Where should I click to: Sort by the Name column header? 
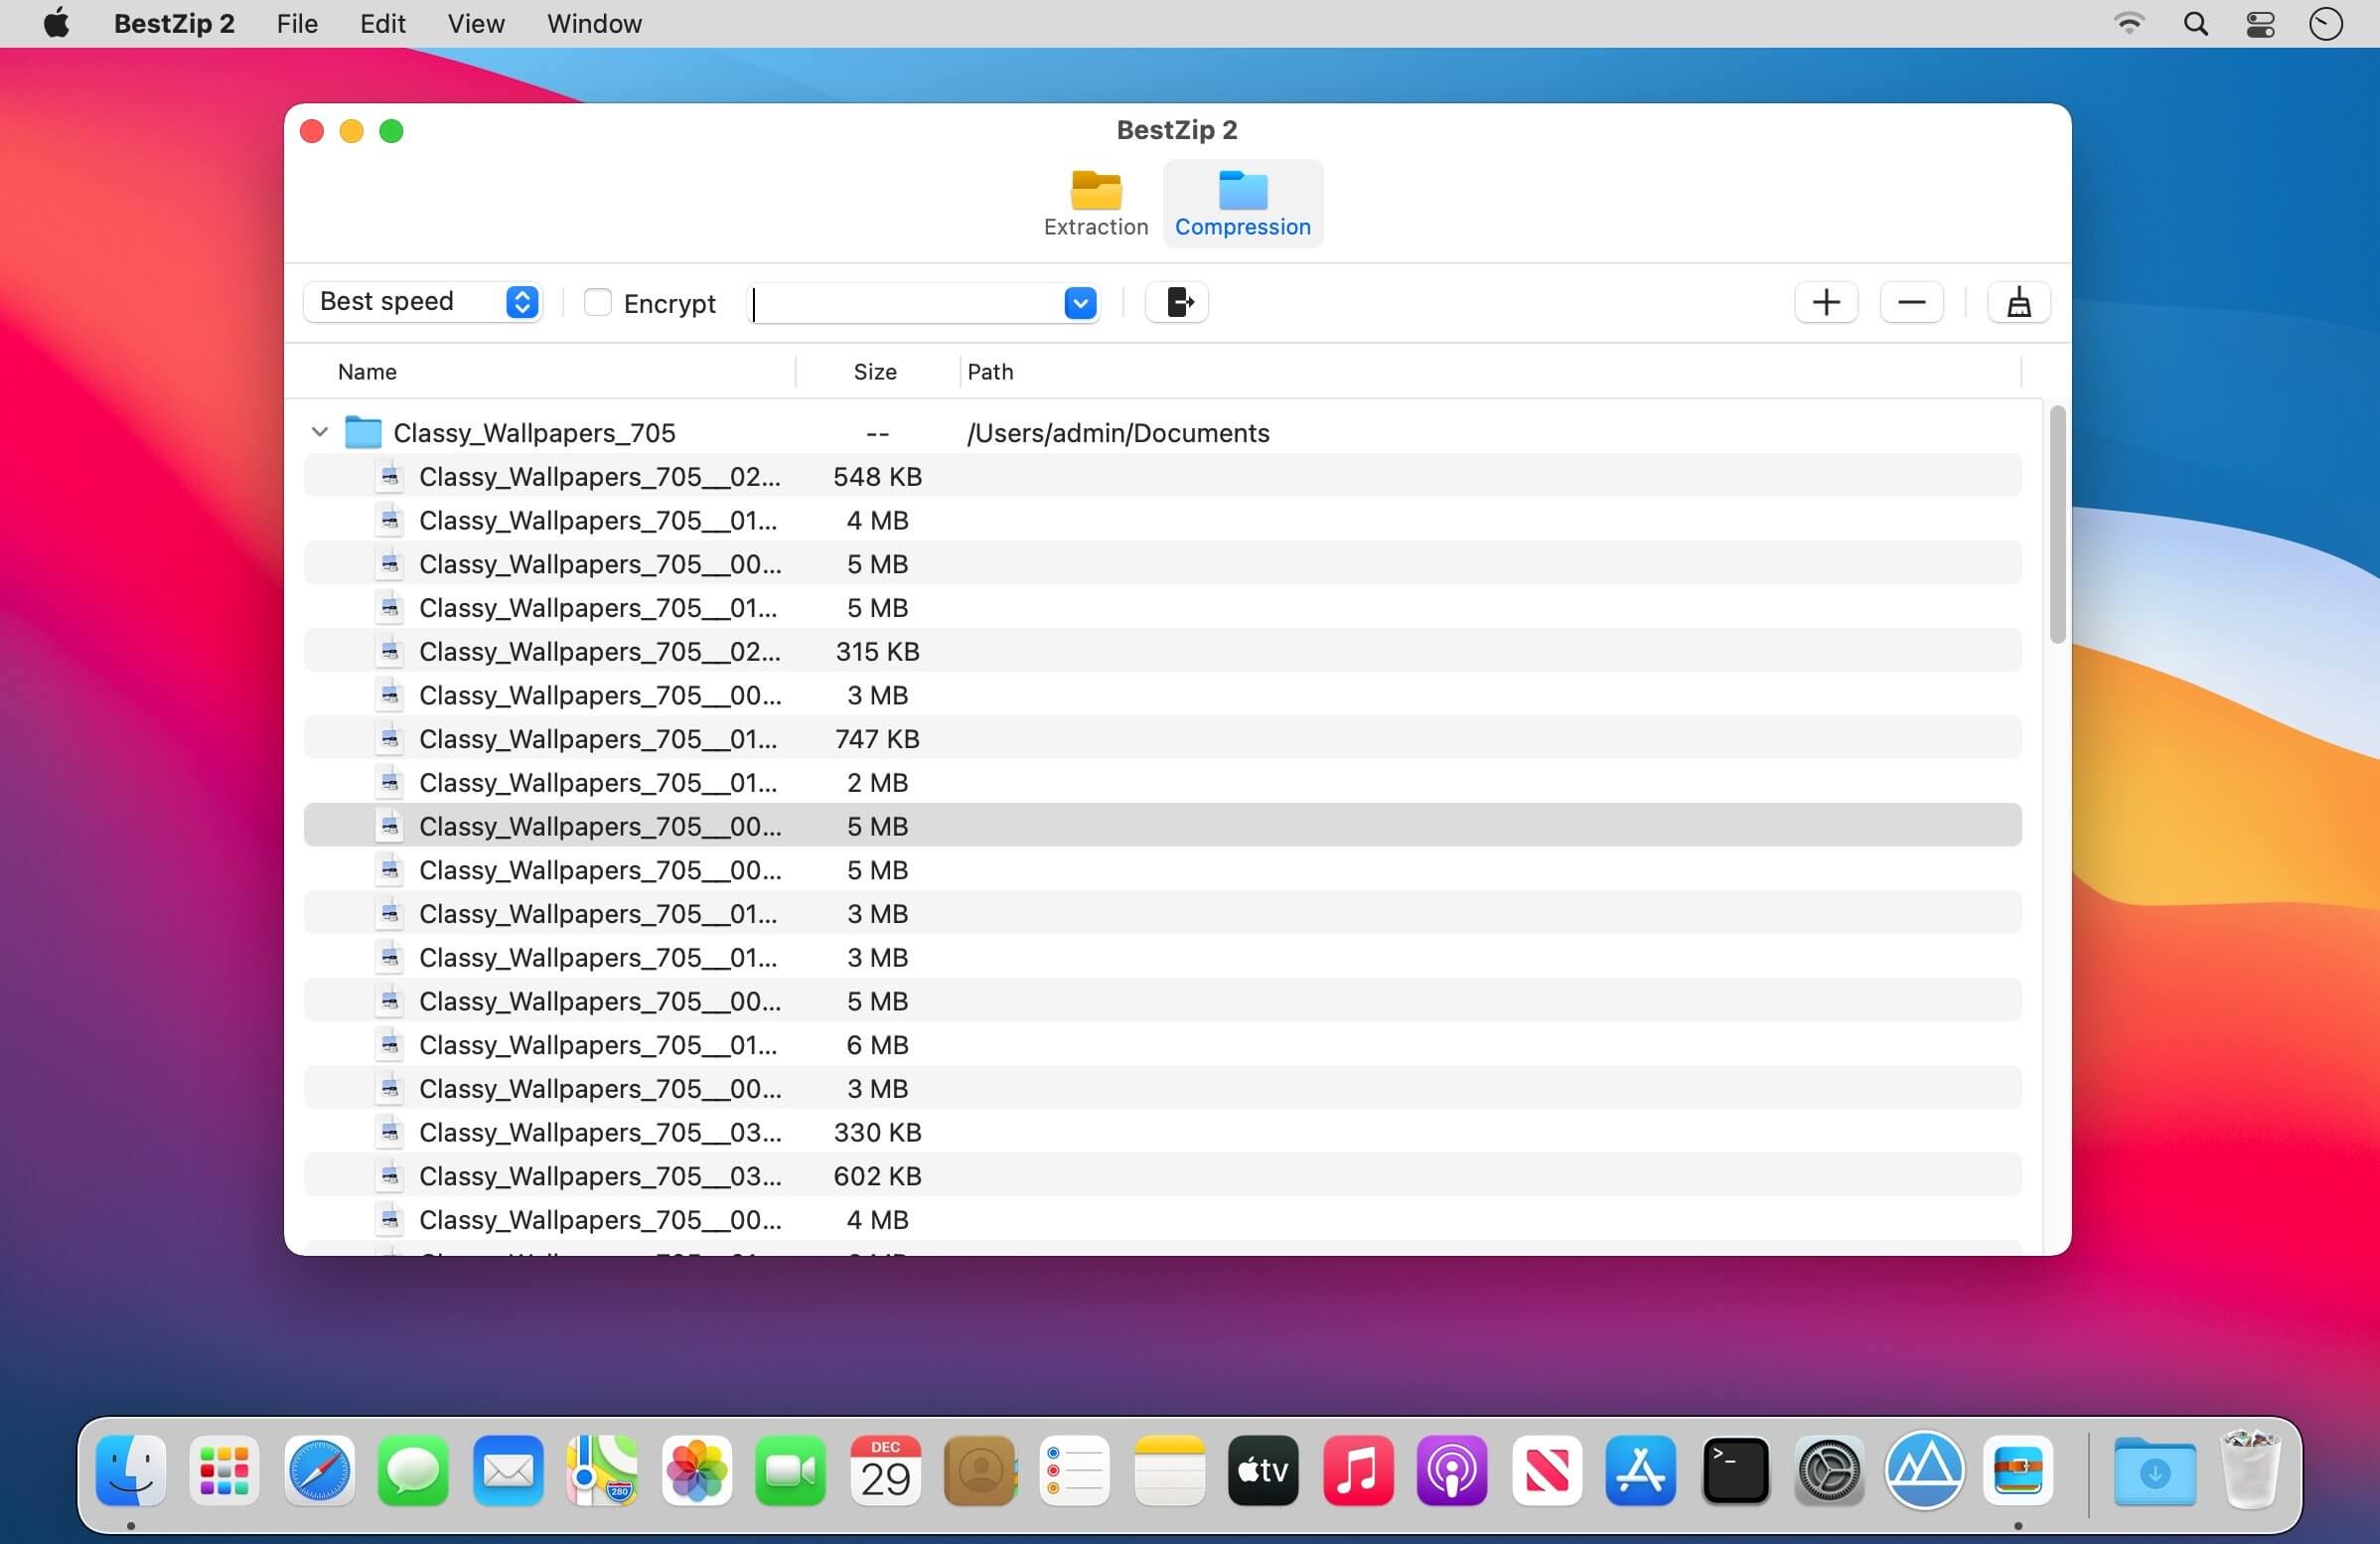(x=367, y=372)
